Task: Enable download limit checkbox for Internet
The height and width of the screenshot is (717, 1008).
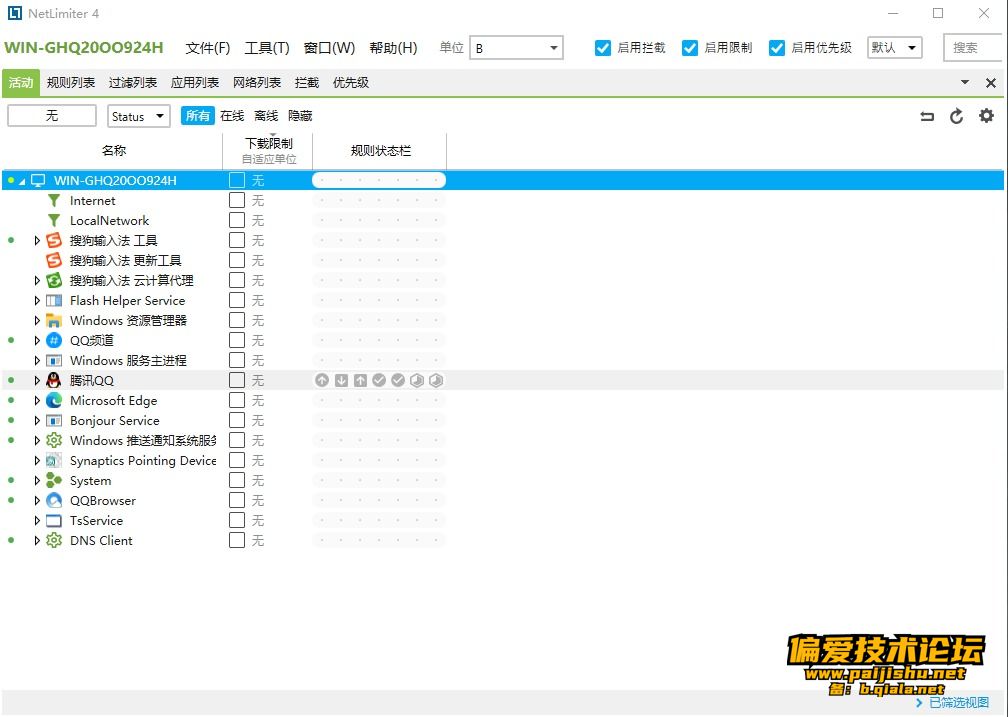Action: tap(237, 201)
